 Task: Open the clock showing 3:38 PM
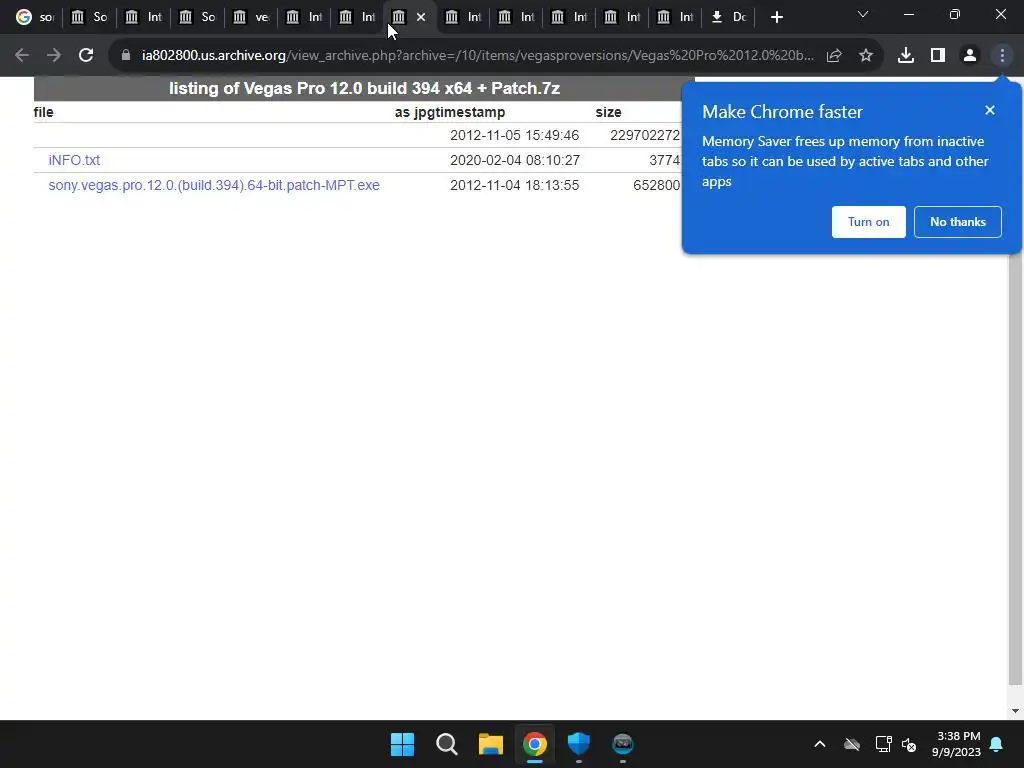pos(957,744)
